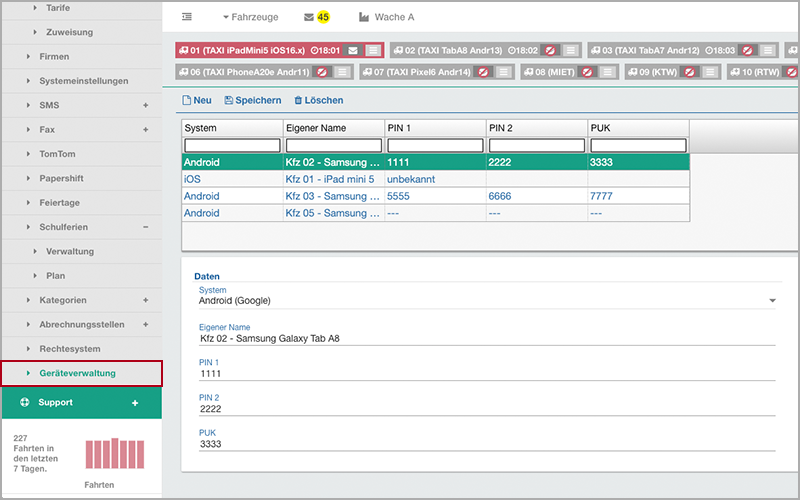Click the PIN 1 input field
The width and height of the screenshot is (800, 500).
point(487,373)
